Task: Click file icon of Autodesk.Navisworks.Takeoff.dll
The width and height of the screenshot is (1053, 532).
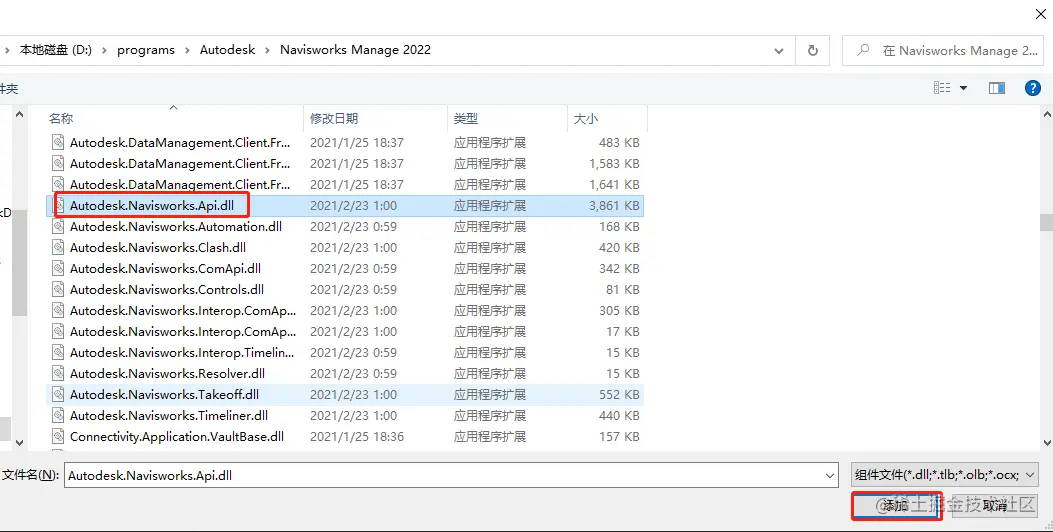Action: [59, 394]
